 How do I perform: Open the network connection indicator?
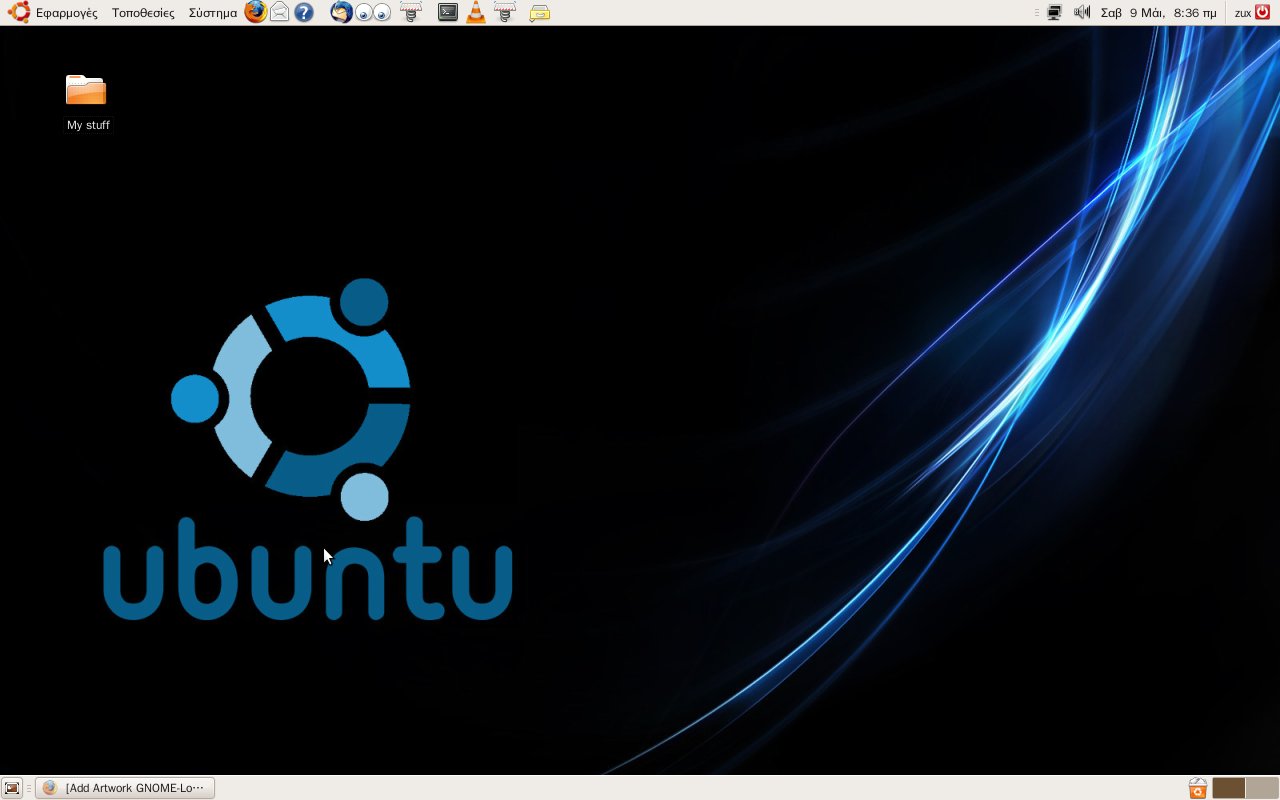1054,13
